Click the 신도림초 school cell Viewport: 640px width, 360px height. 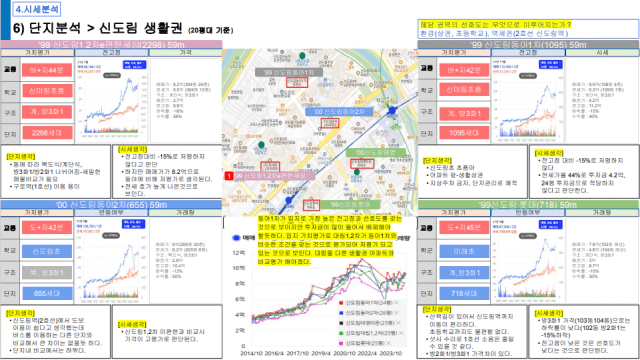point(47,251)
